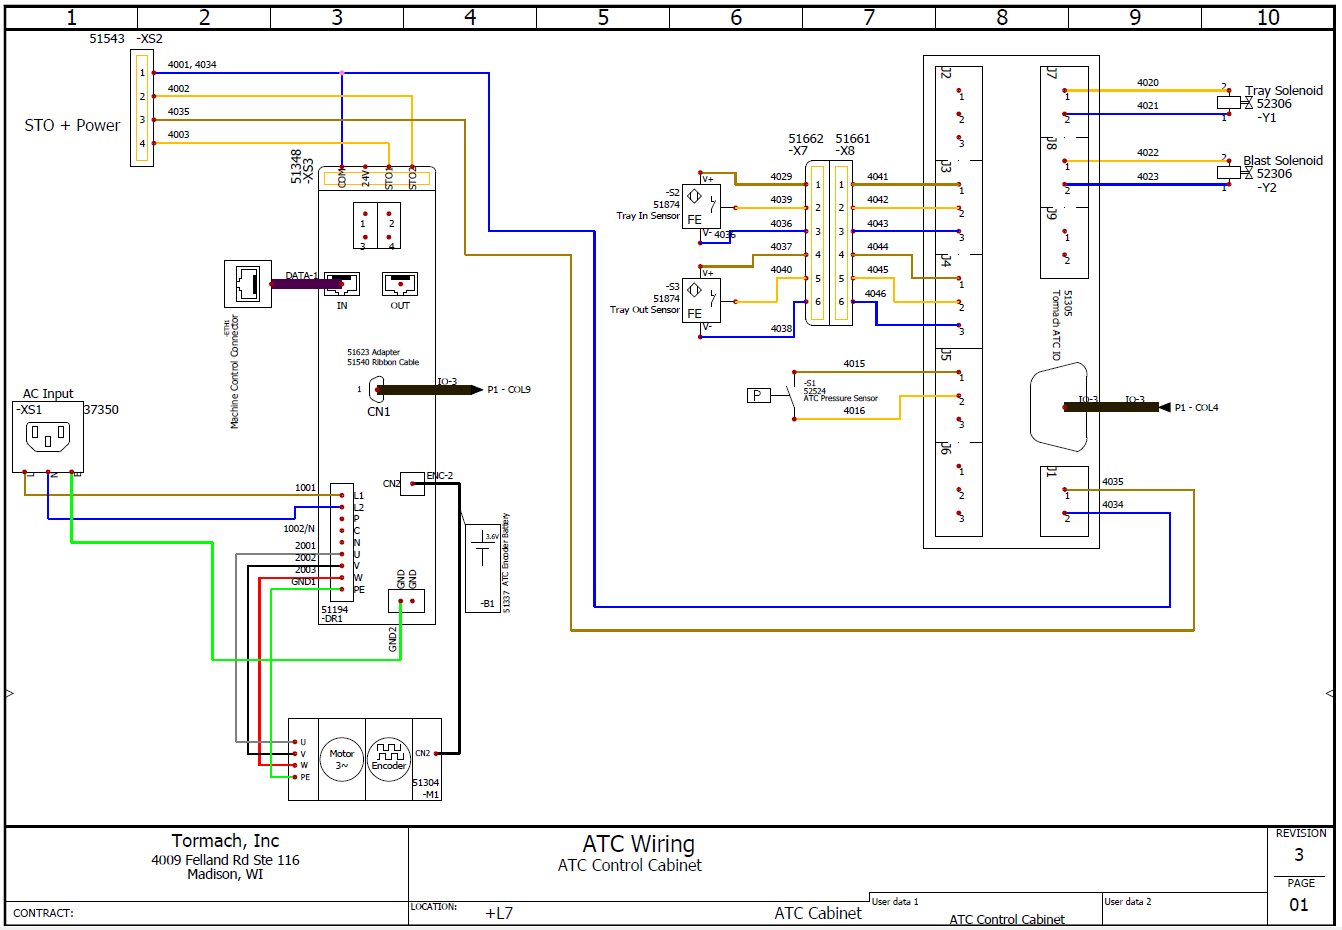The height and width of the screenshot is (930, 1342).
Task: Click the ATC Encoder Battery symbol
Action: click(x=484, y=567)
